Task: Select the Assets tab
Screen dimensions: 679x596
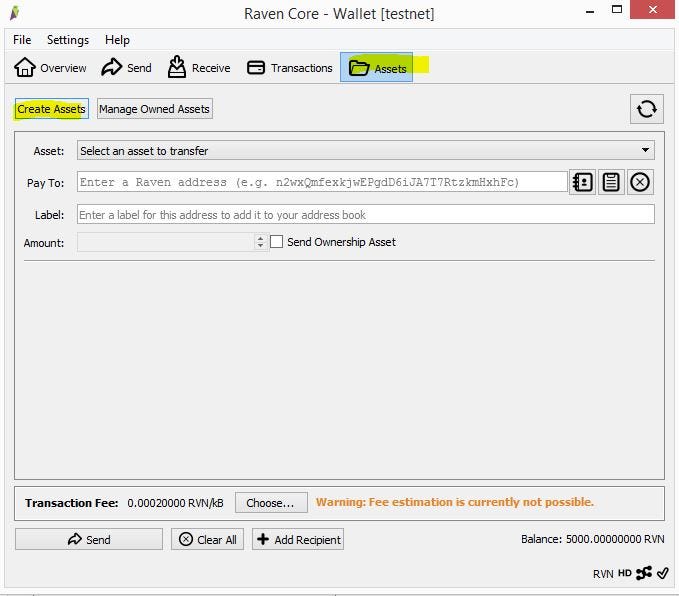Action: tap(376, 68)
